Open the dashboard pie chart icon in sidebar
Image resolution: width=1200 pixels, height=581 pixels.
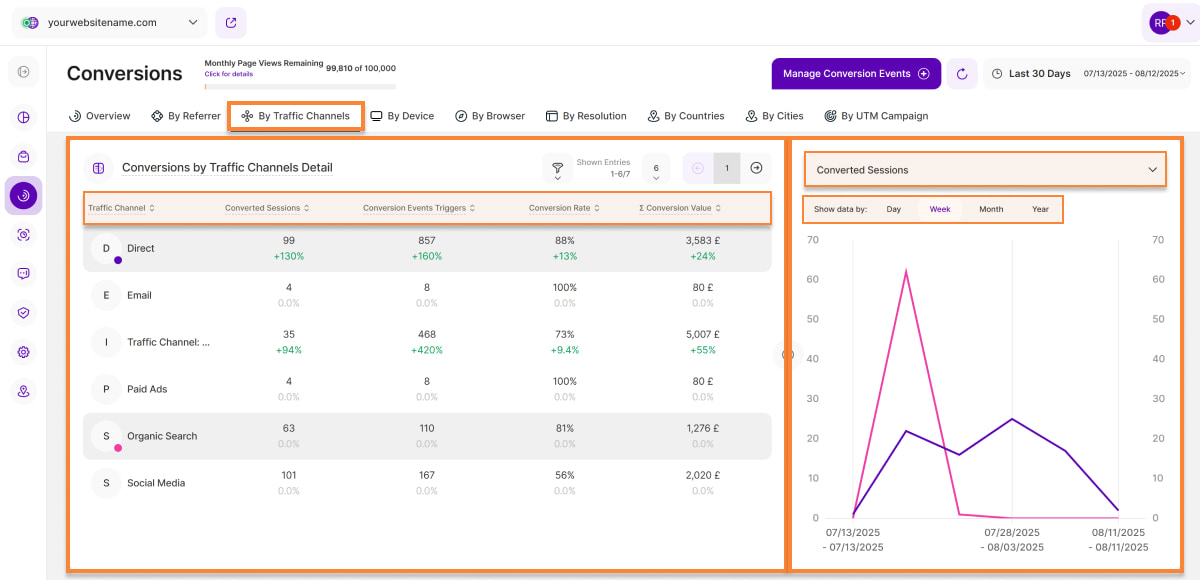pyautogui.click(x=24, y=117)
